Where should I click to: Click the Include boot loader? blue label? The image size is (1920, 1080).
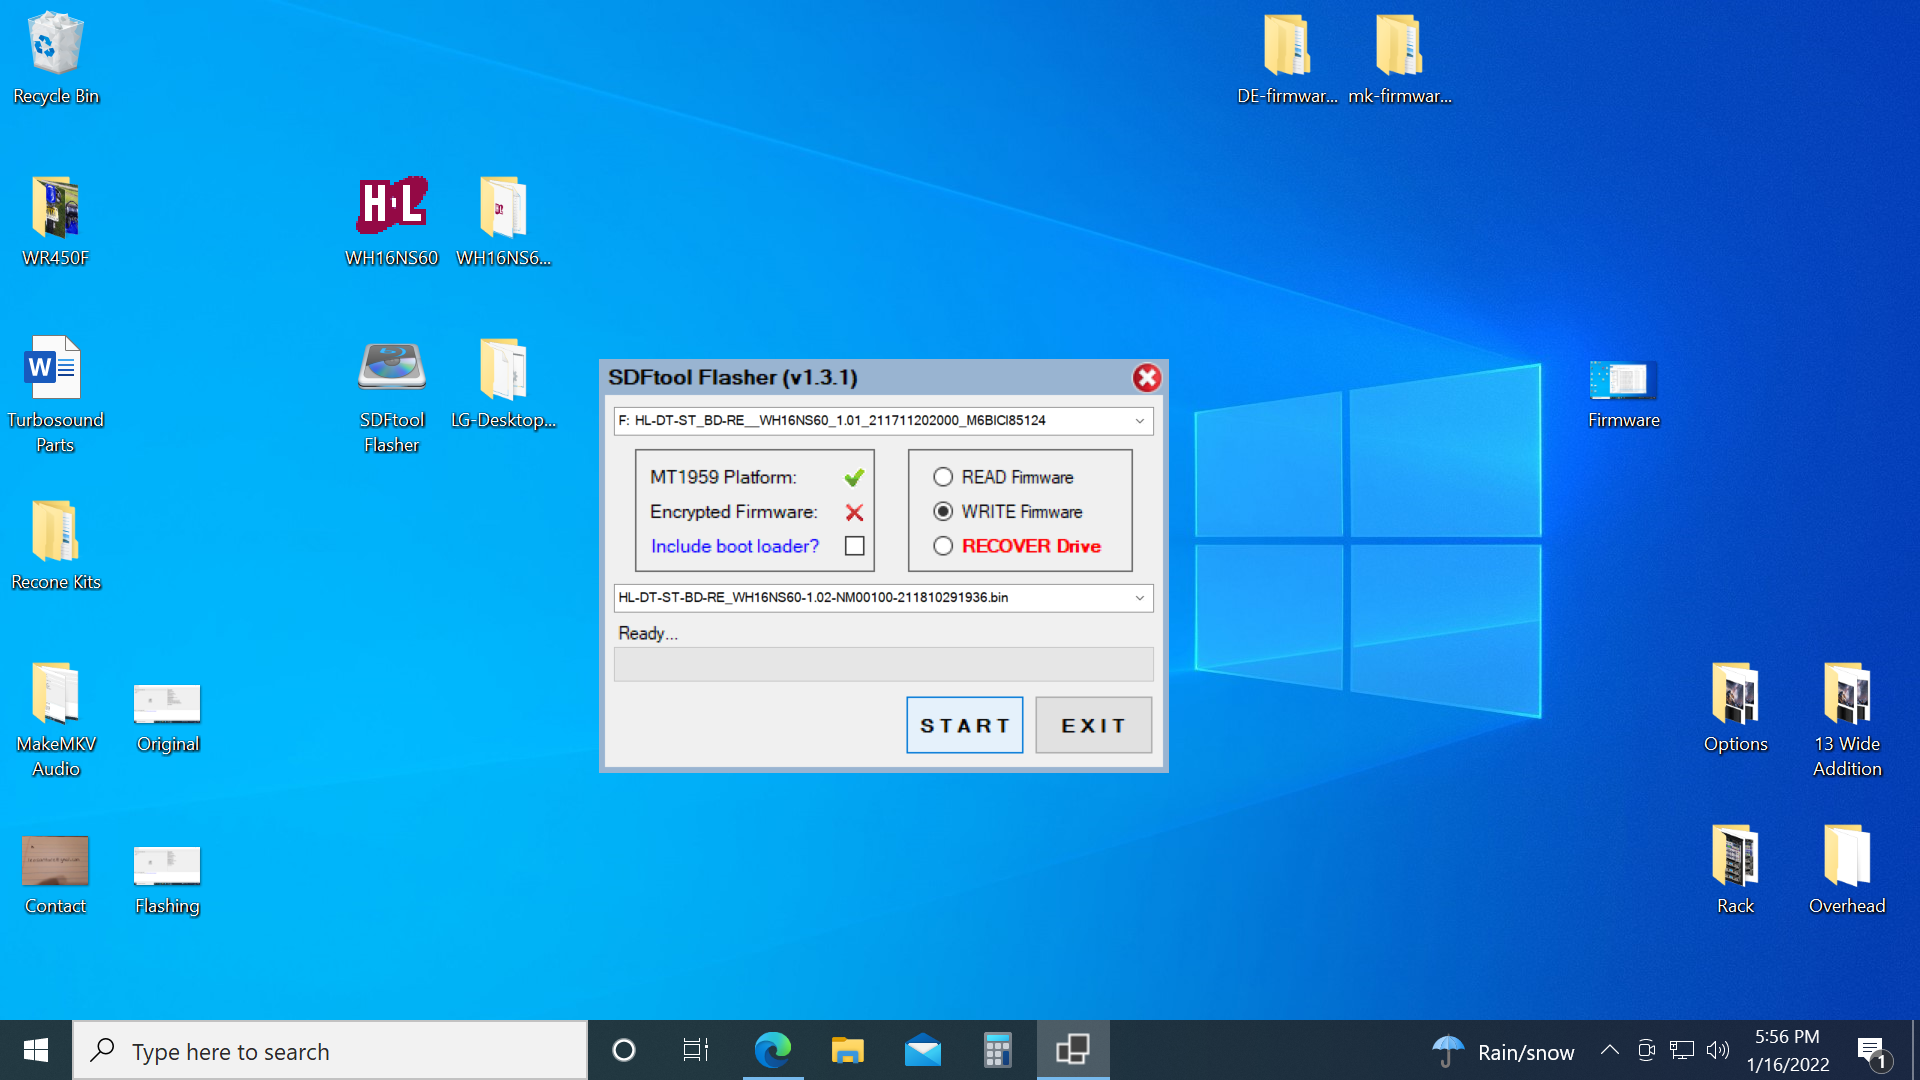pyautogui.click(x=734, y=546)
